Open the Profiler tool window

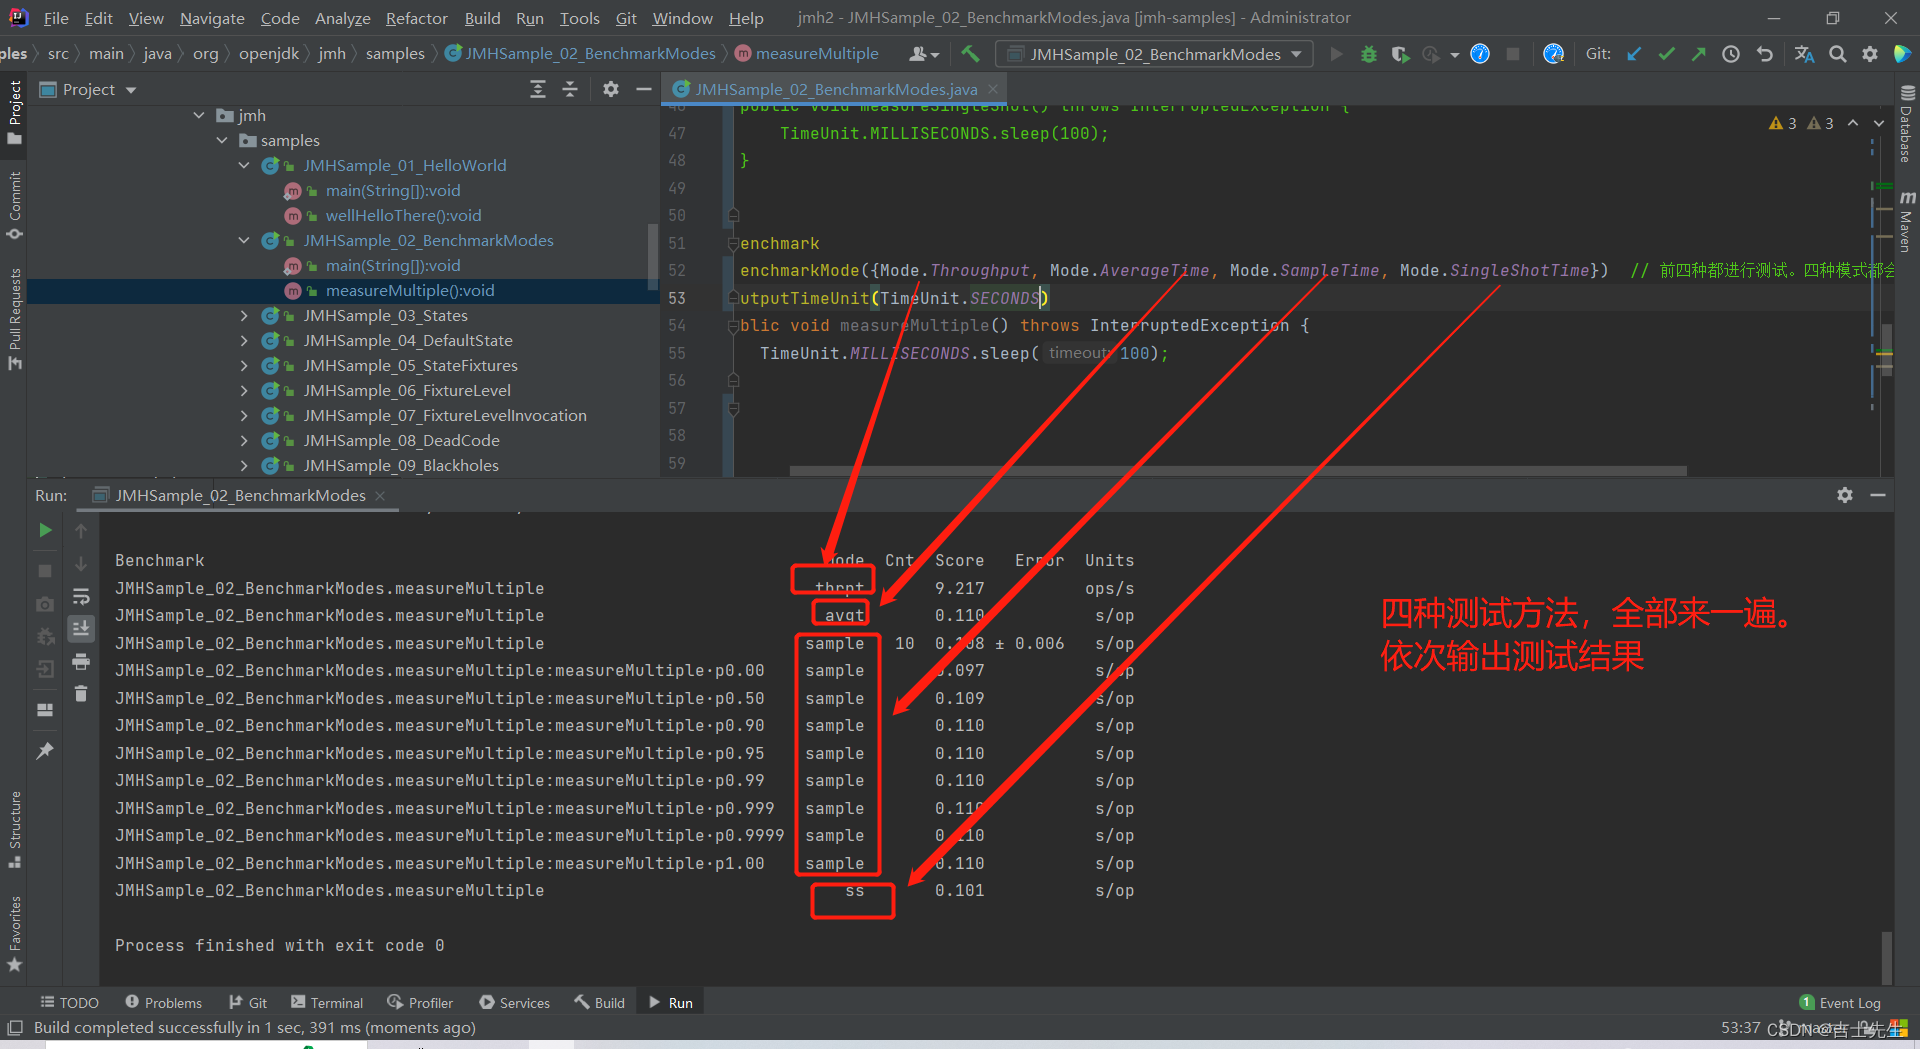tap(420, 1002)
